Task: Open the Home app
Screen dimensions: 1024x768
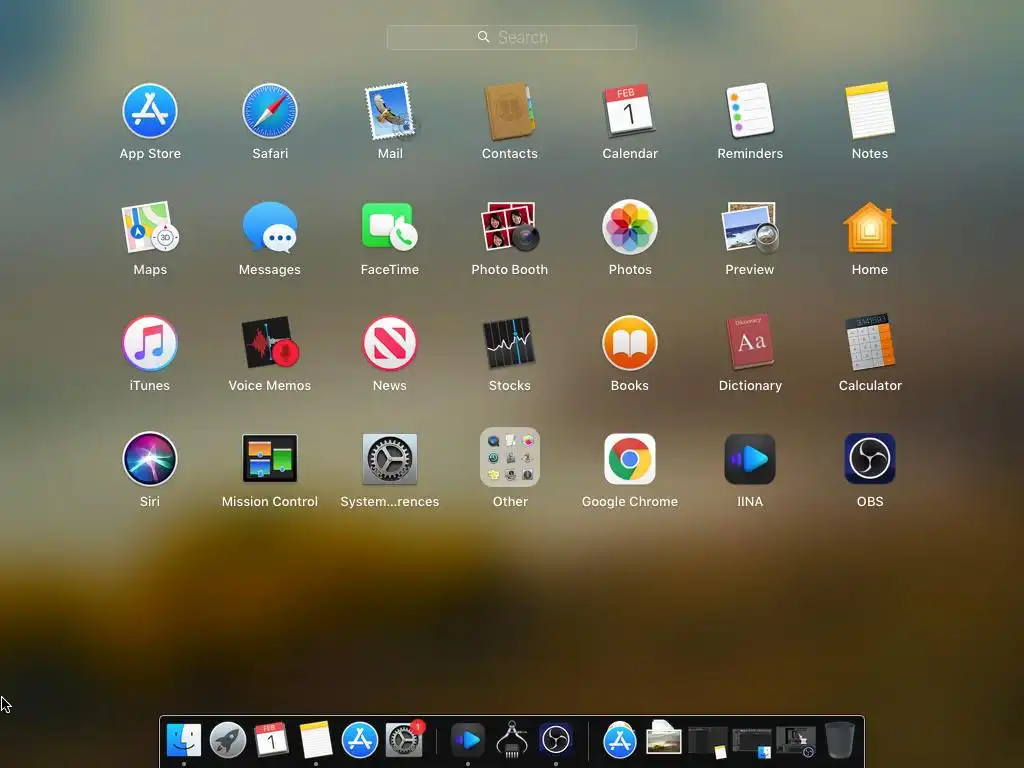Action: coord(870,227)
